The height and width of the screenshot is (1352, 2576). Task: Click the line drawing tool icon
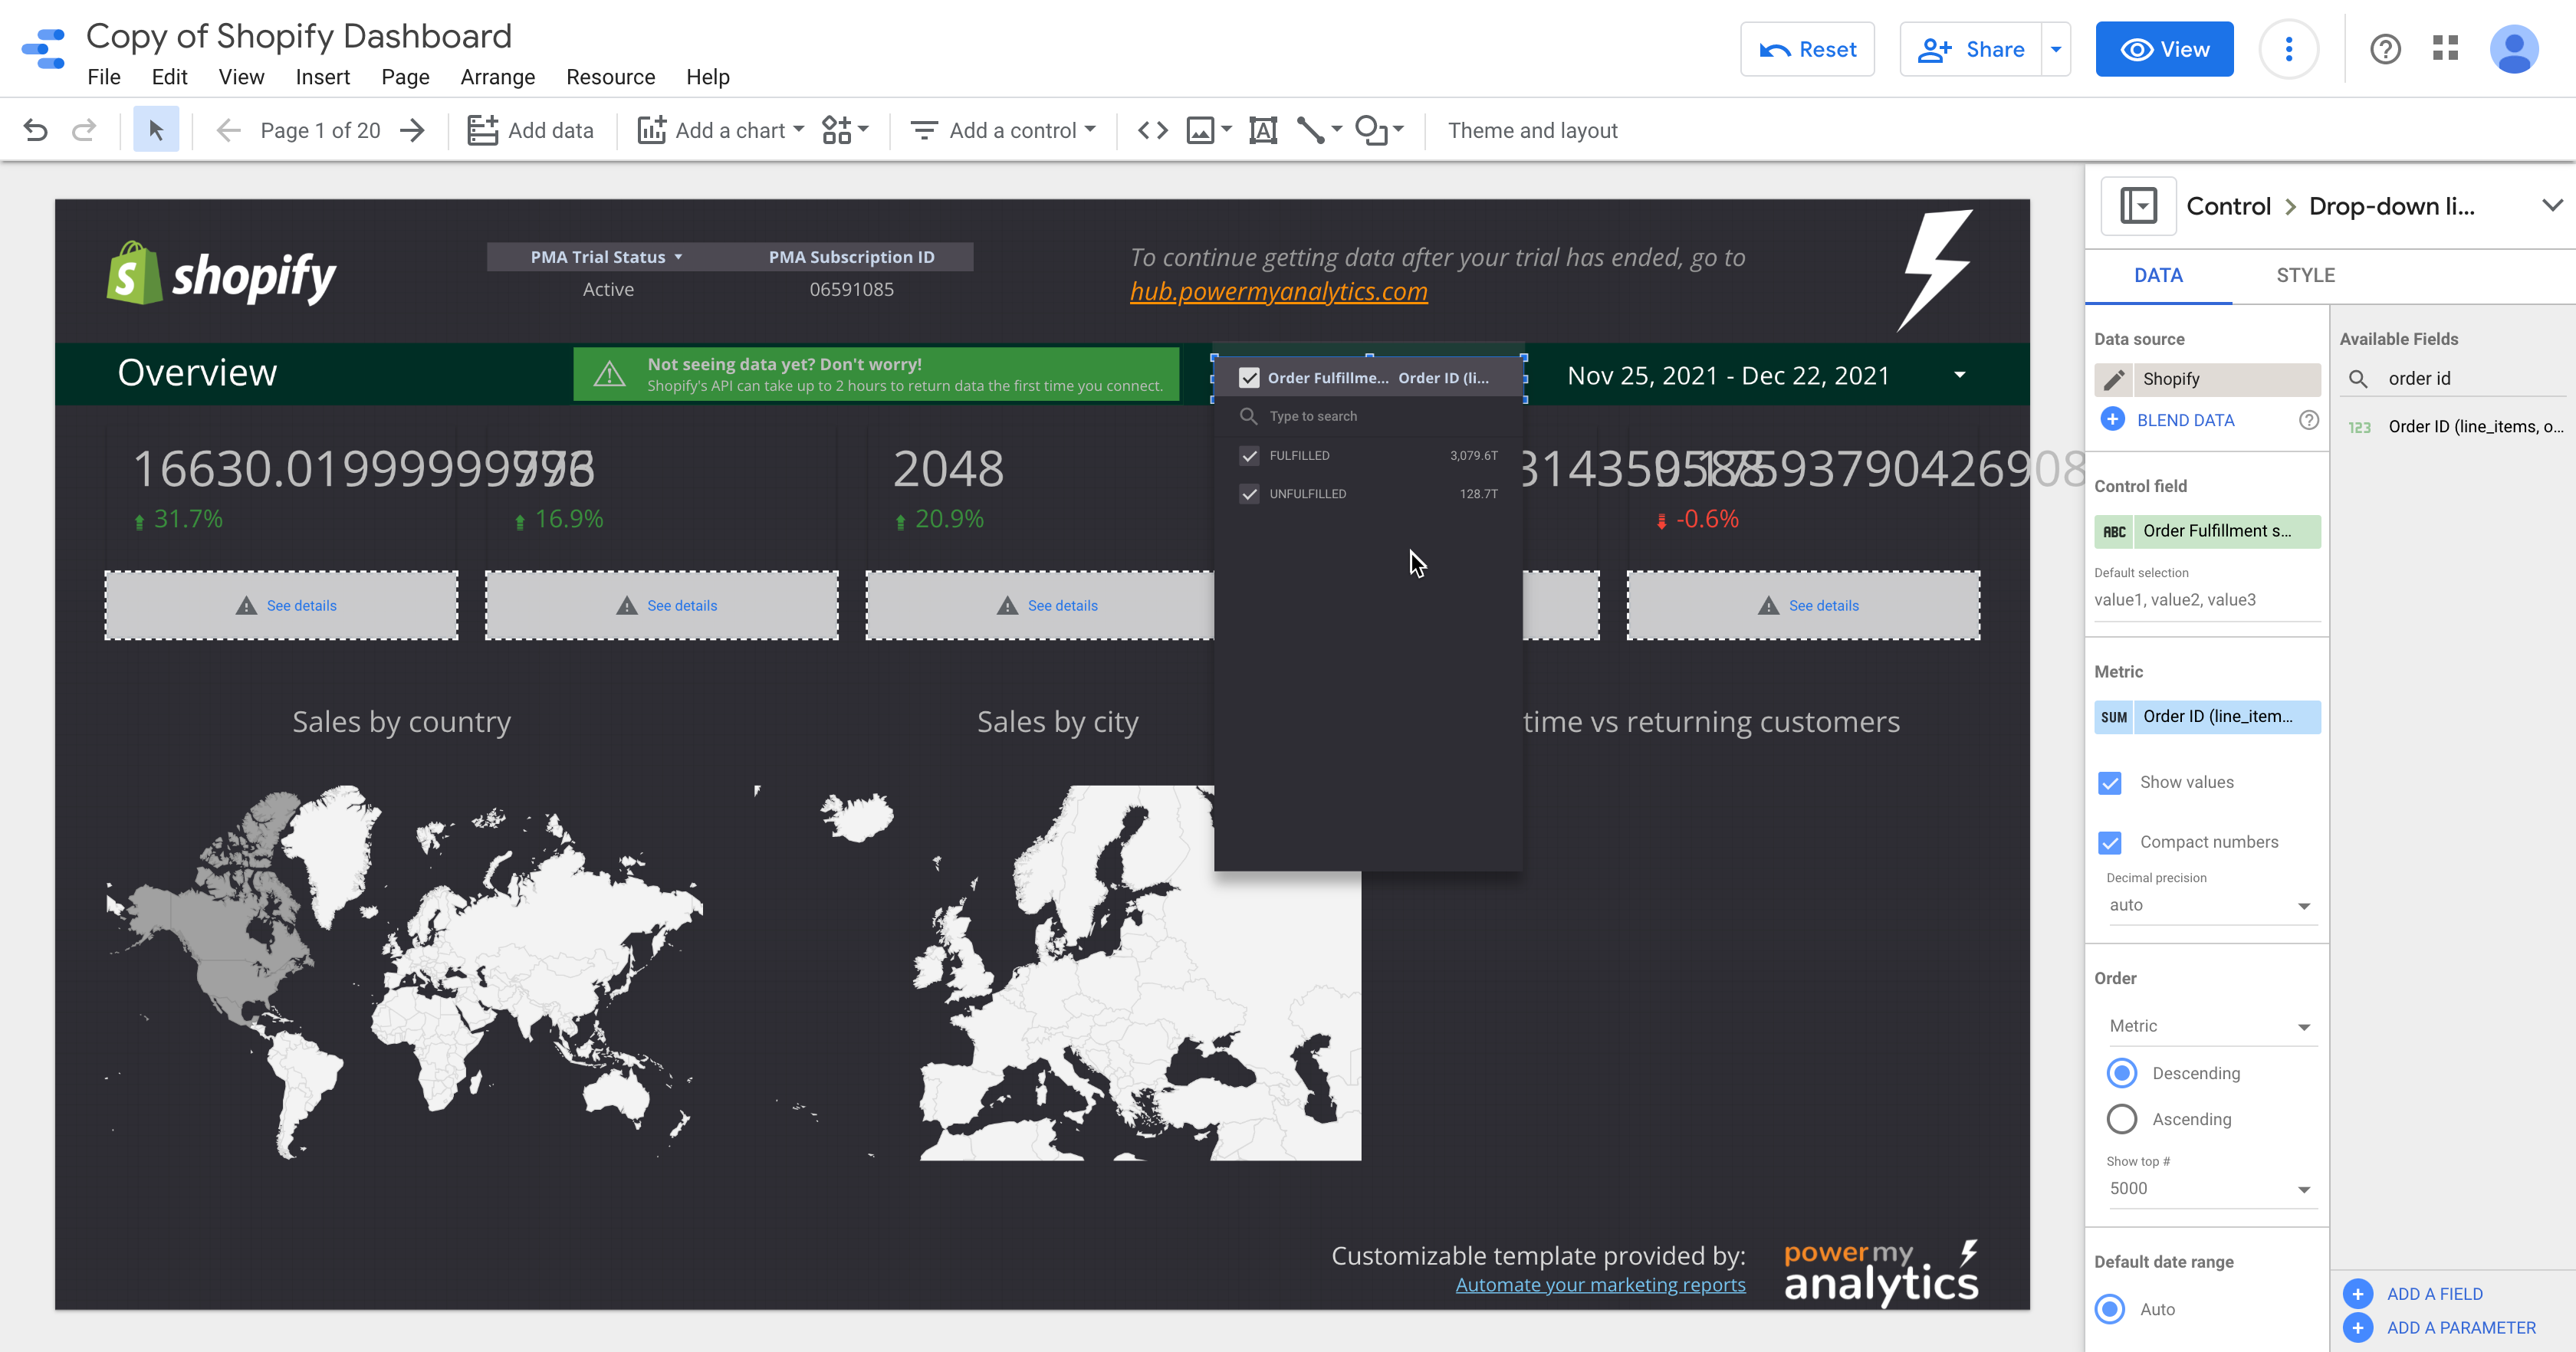pyautogui.click(x=1310, y=130)
